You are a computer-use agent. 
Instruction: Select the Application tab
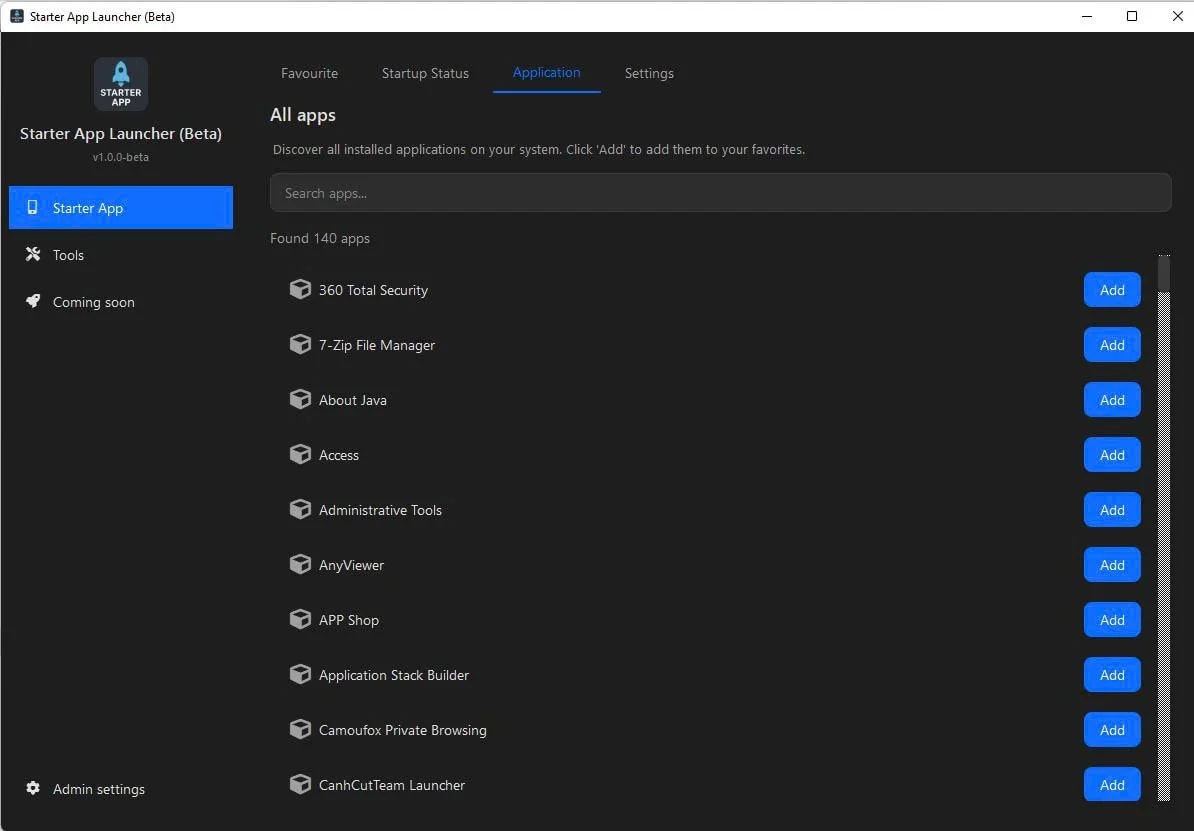click(546, 72)
